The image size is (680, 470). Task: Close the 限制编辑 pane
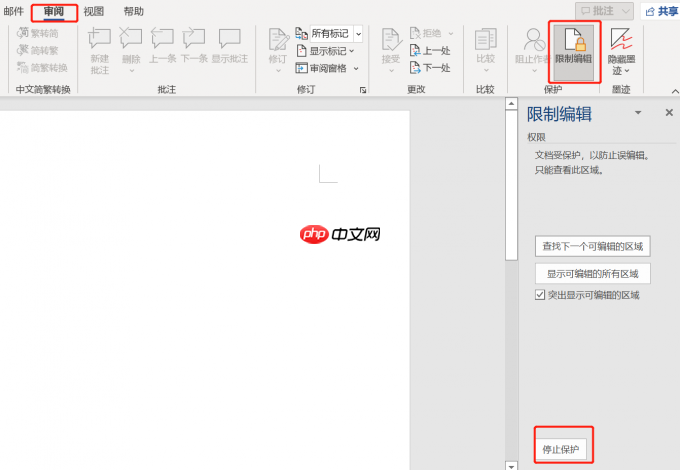669,113
